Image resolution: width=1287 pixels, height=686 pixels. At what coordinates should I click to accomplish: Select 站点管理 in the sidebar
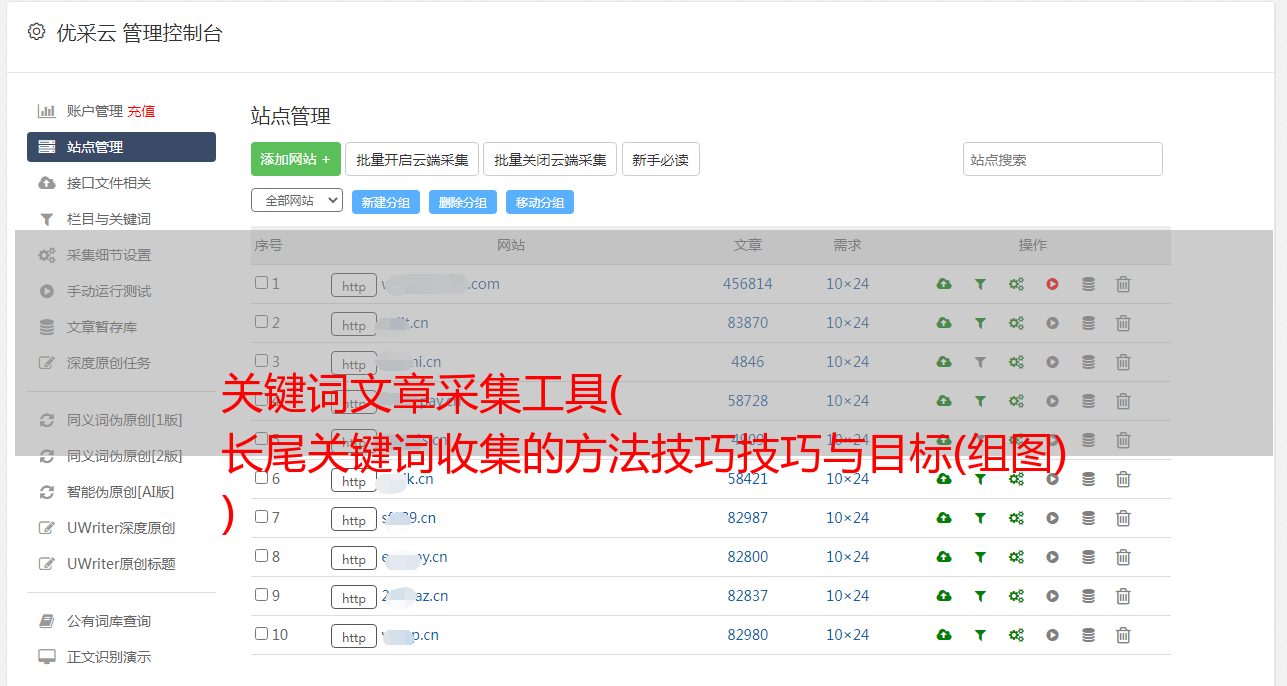pyautogui.click(x=121, y=147)
